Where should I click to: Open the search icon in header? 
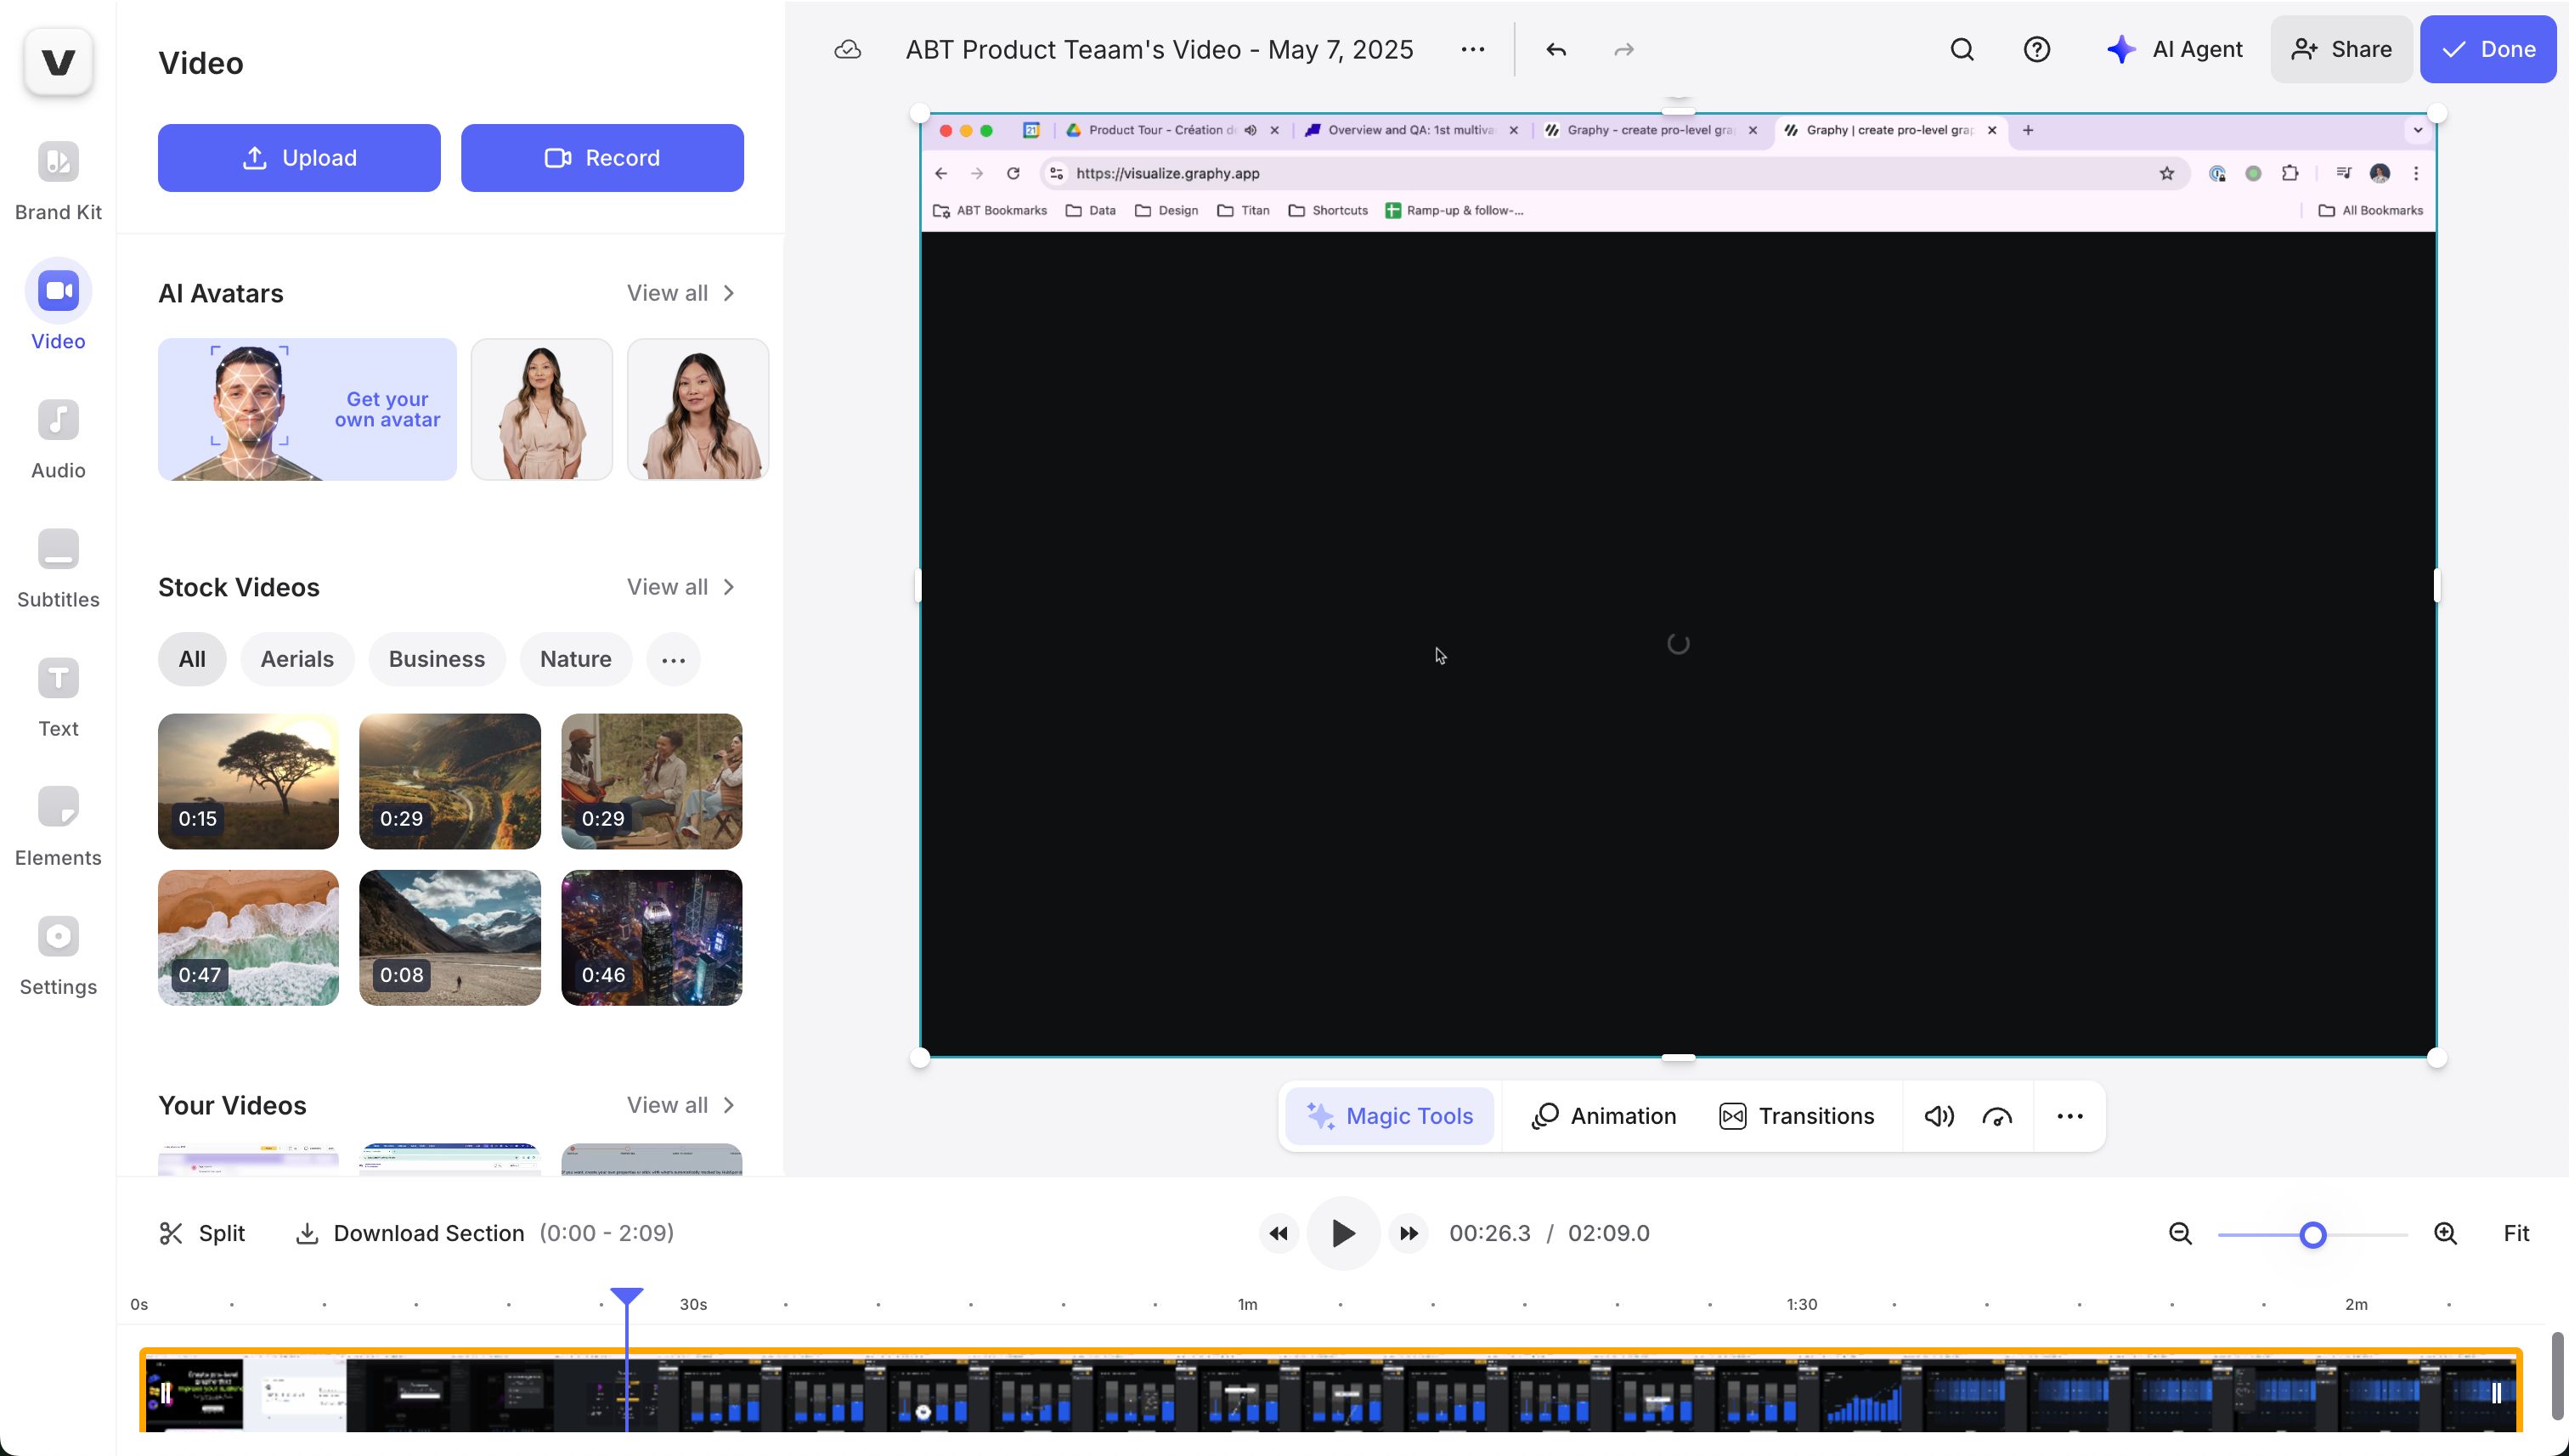click(1962, 49)
